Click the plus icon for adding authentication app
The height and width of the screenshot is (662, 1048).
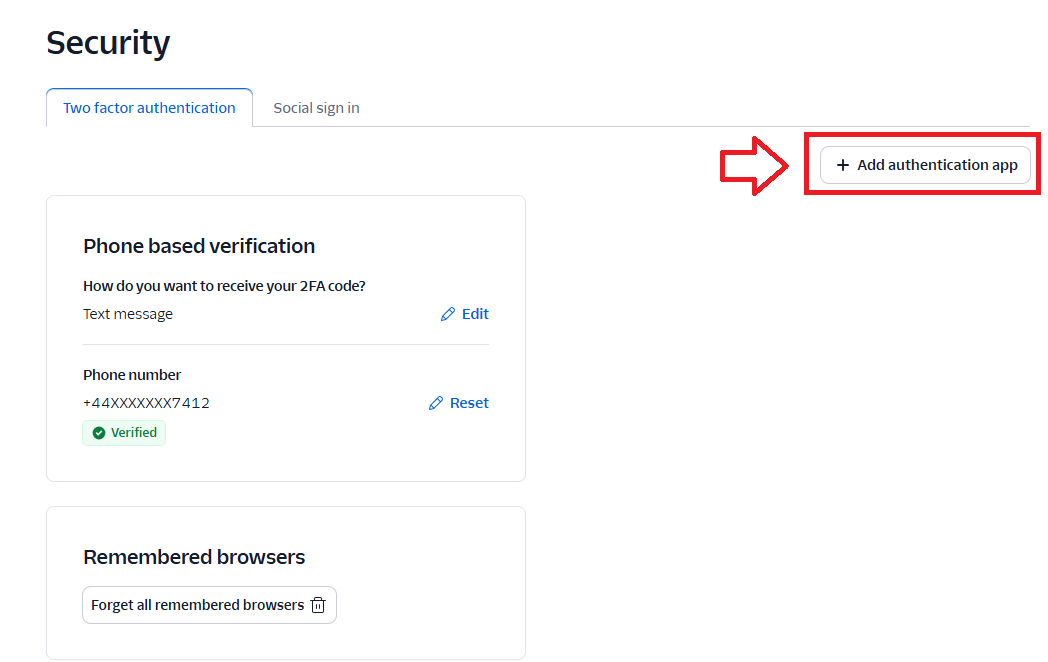point(843,165)
